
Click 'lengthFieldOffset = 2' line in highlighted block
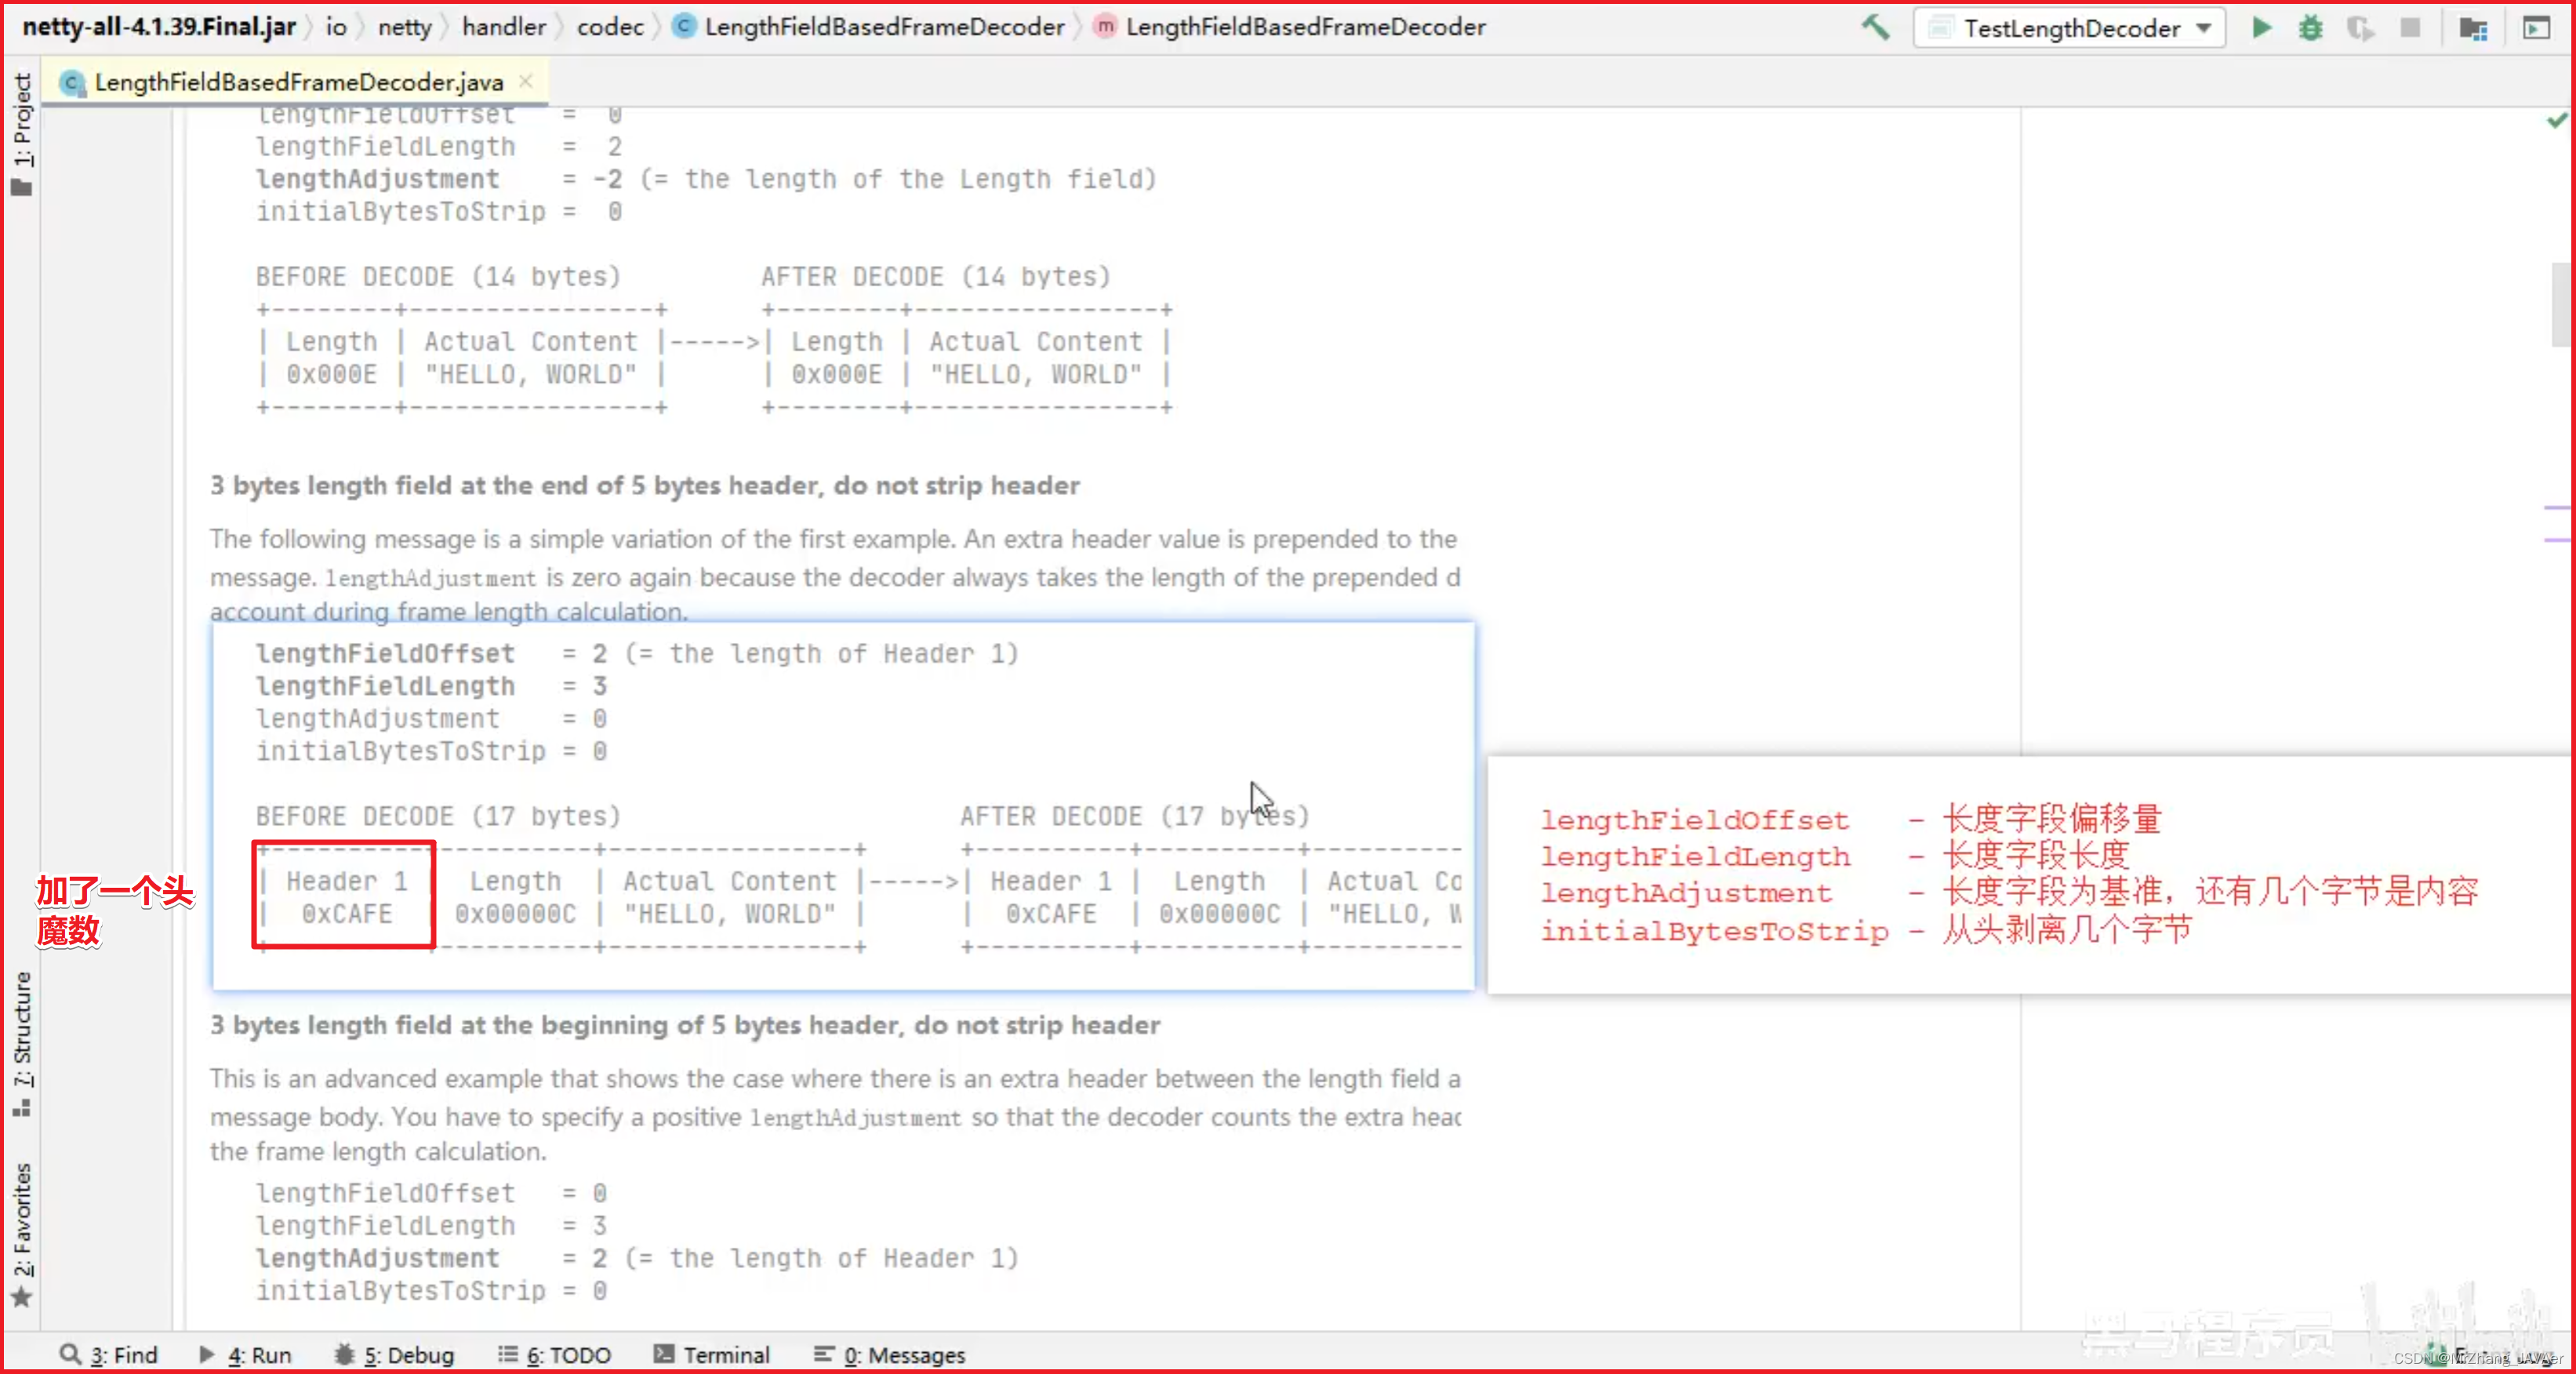coord(636,654)
